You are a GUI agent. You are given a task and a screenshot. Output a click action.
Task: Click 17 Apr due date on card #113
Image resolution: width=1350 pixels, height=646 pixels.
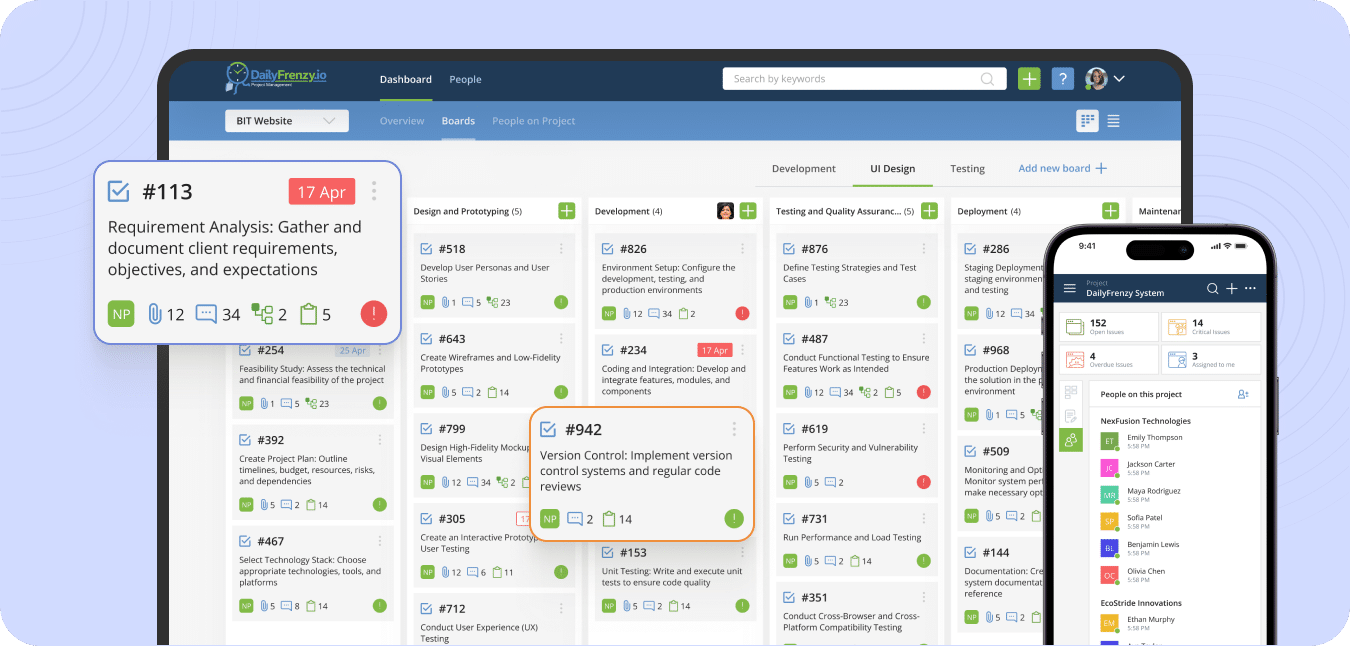(x=322, y=192)
